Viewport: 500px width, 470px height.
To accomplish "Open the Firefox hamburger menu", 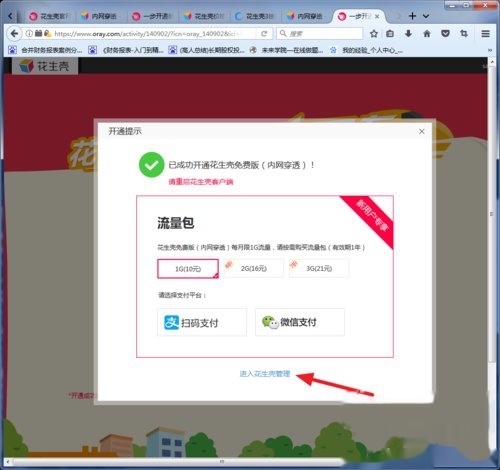I will coord(485,34).
